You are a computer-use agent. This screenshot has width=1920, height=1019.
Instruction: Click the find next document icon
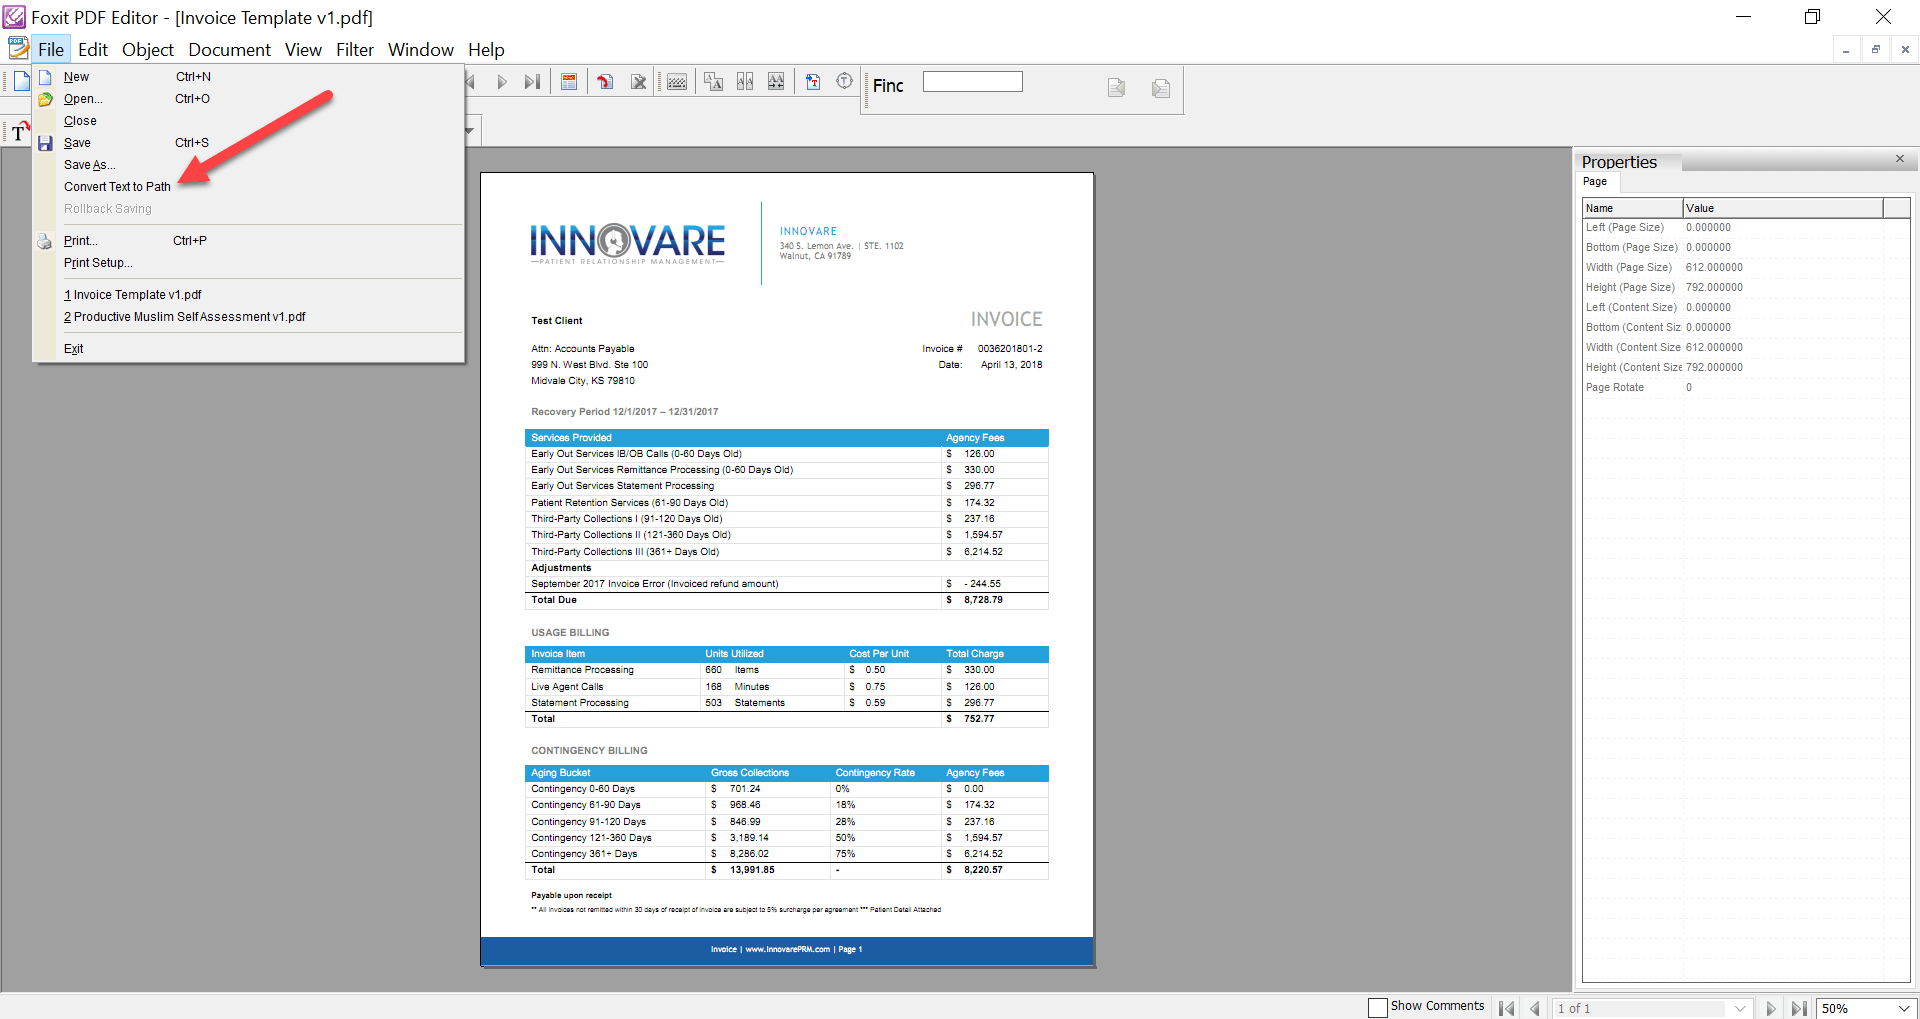coord(1160,88)
